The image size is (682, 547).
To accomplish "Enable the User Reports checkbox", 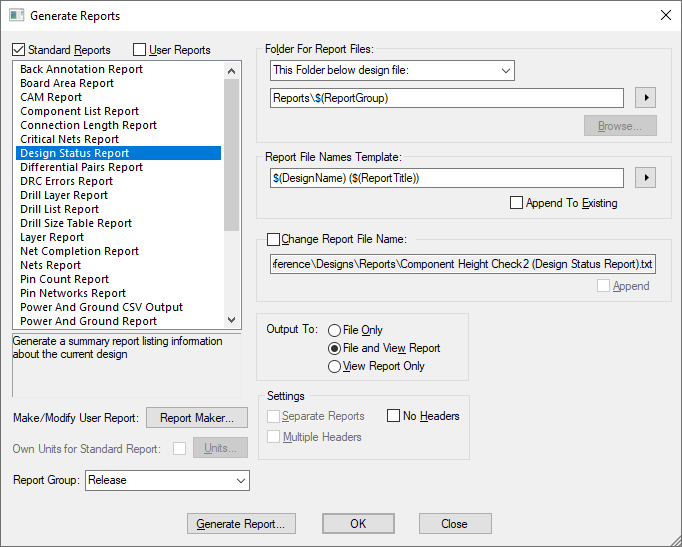I will 139,50.
